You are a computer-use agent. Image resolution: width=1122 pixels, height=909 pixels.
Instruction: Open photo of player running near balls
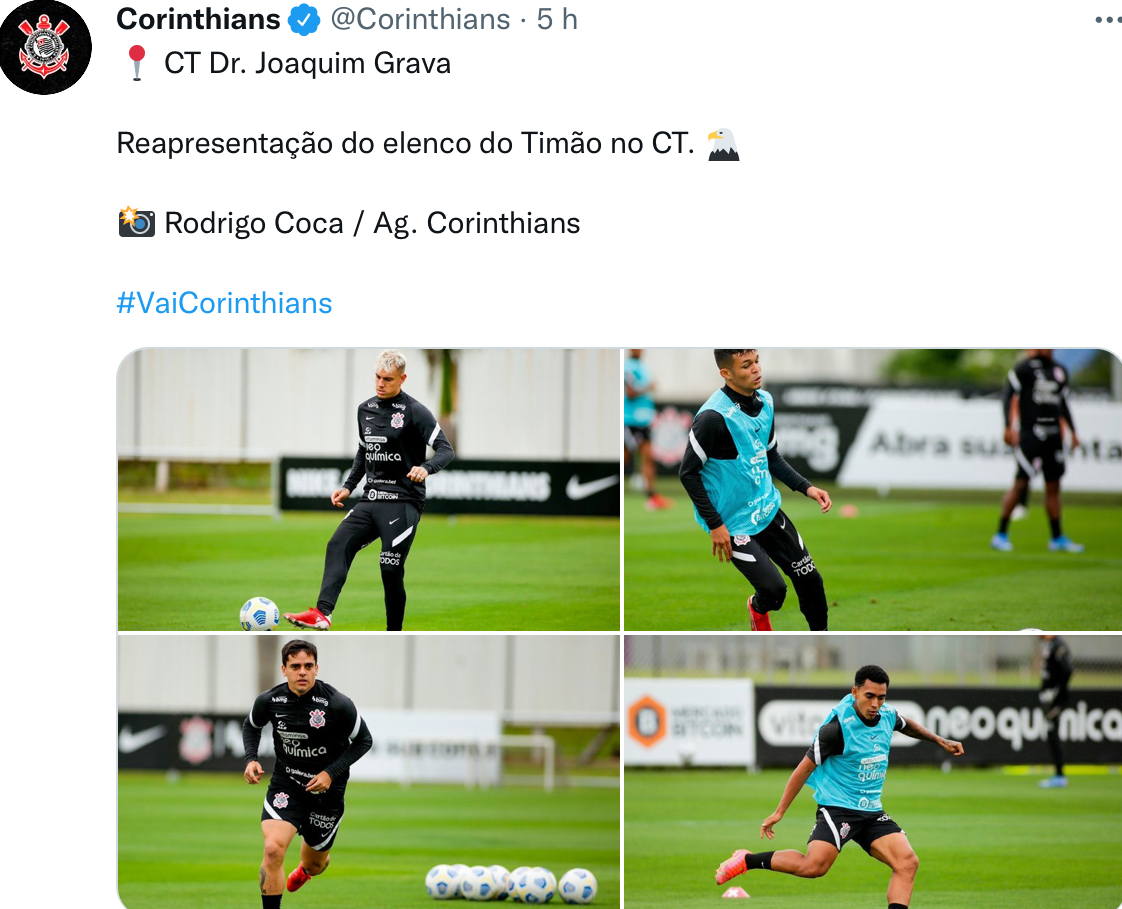tap(369, 772)
